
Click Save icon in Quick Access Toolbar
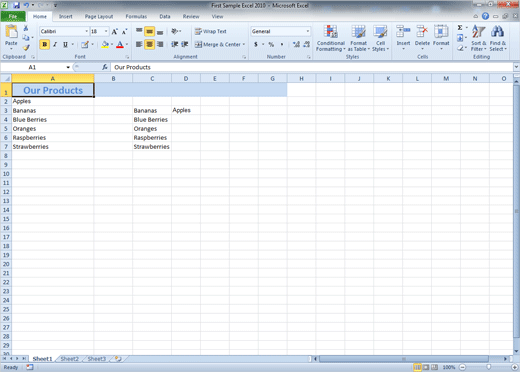point(16,5)
